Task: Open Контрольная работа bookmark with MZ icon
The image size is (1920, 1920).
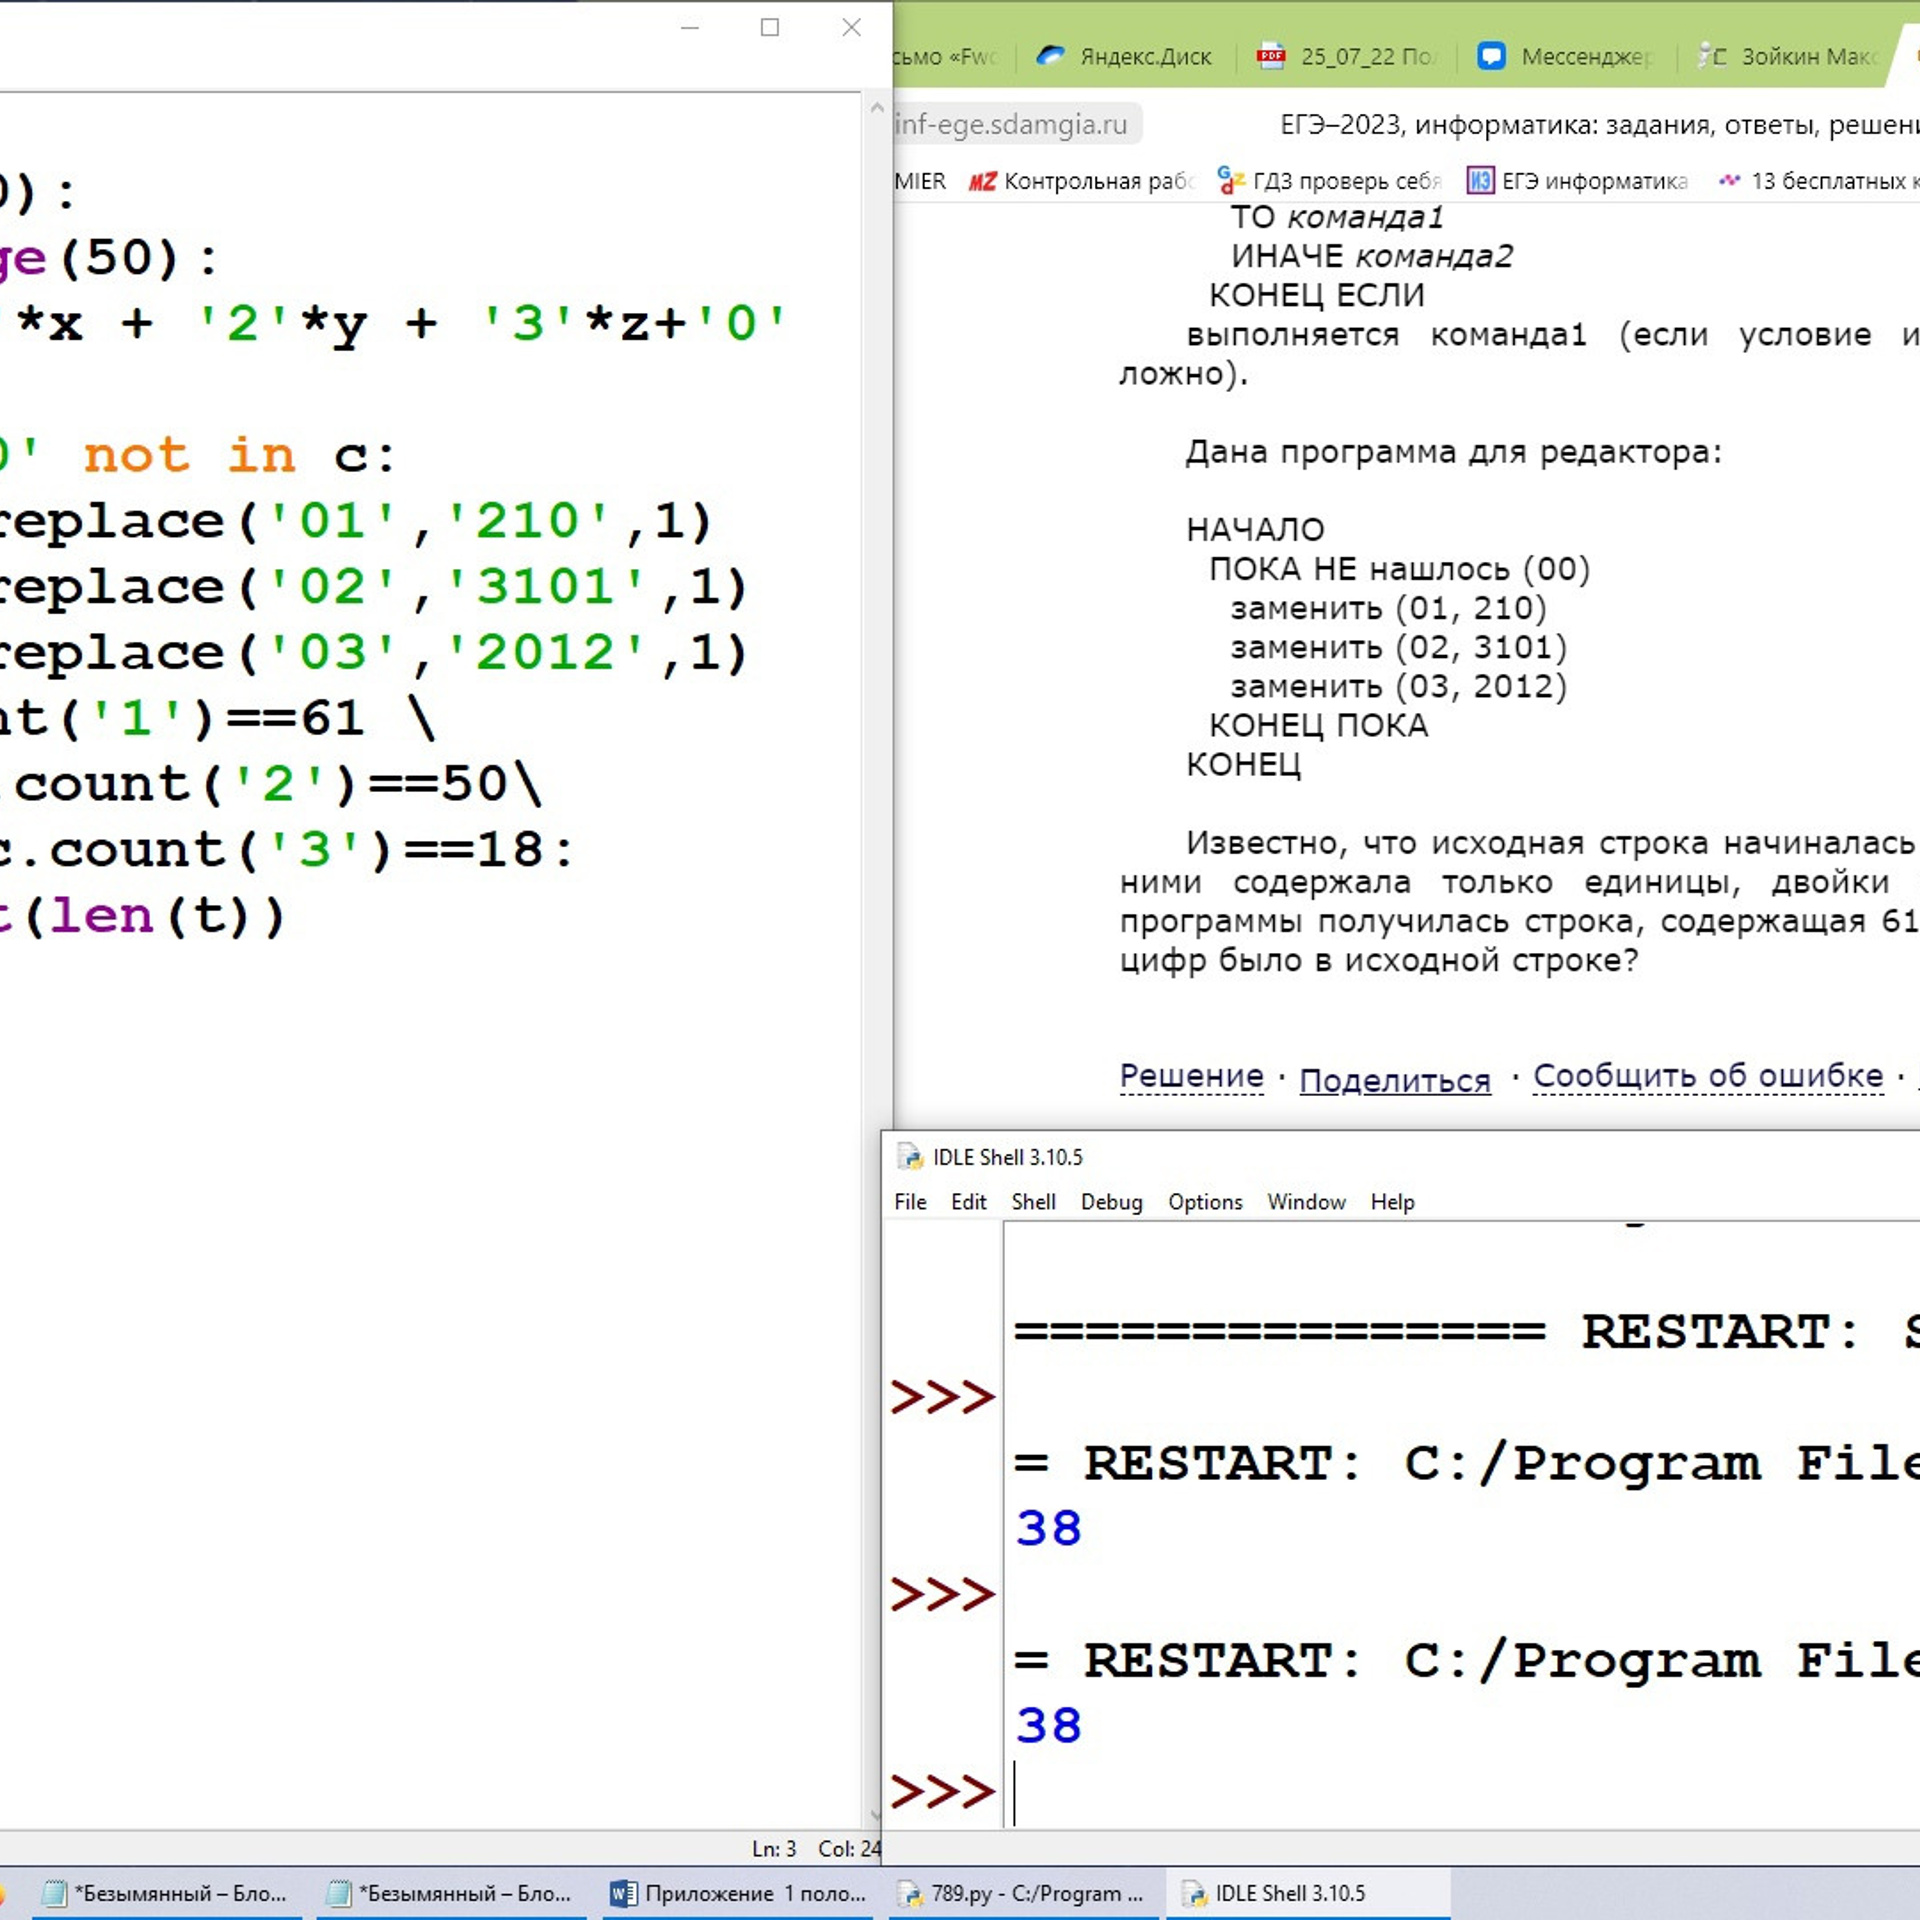Action: pos(1081,181)
